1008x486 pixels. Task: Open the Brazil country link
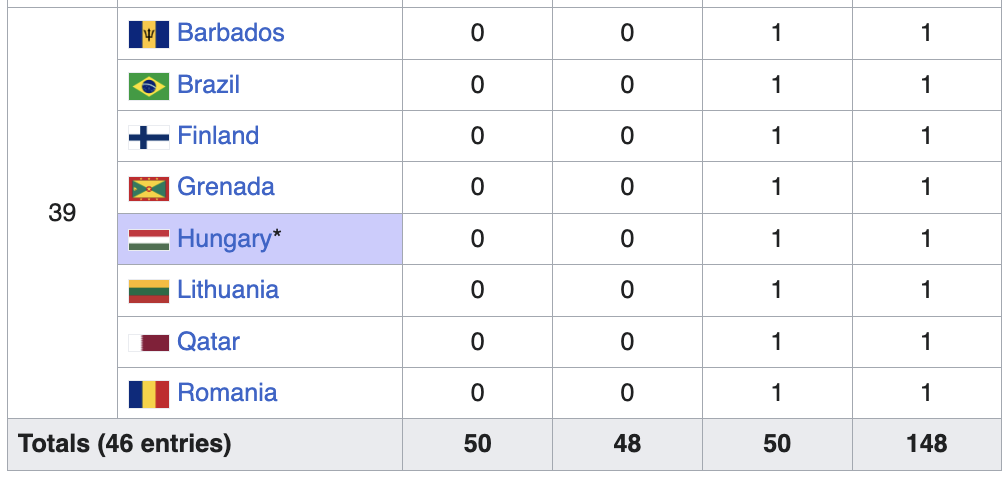point(208,84)
